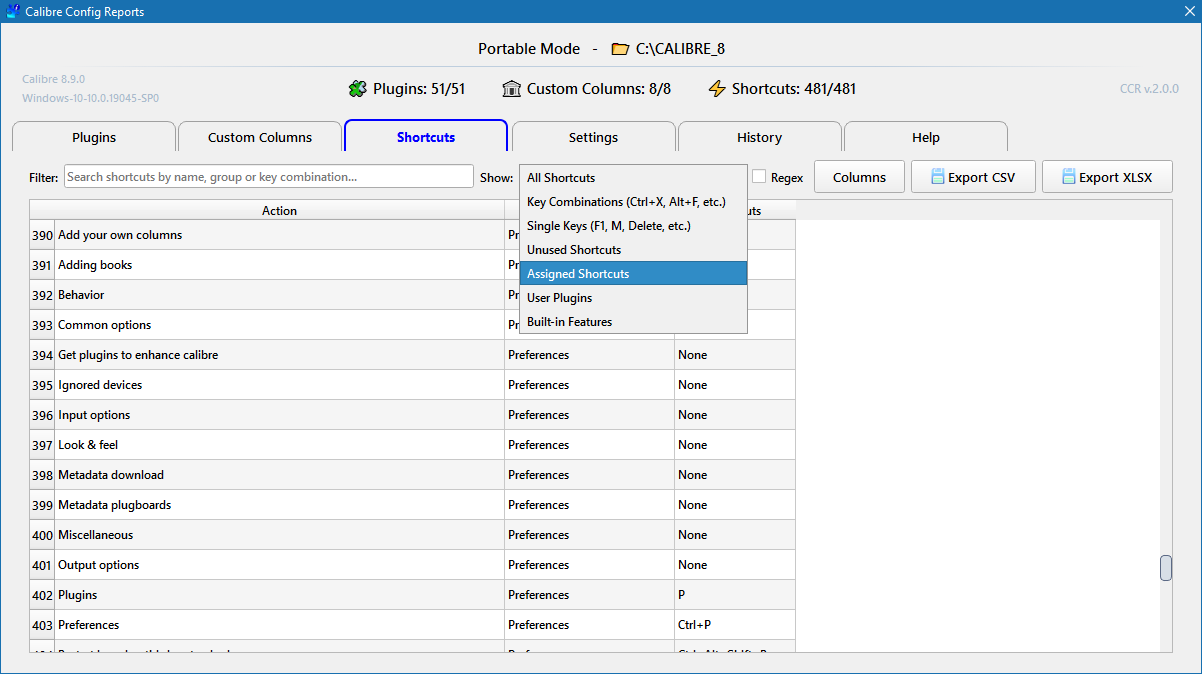The height and width of the screenshot is (674, 1202).
Task: Open the Help tab
Action: [925, 137]
